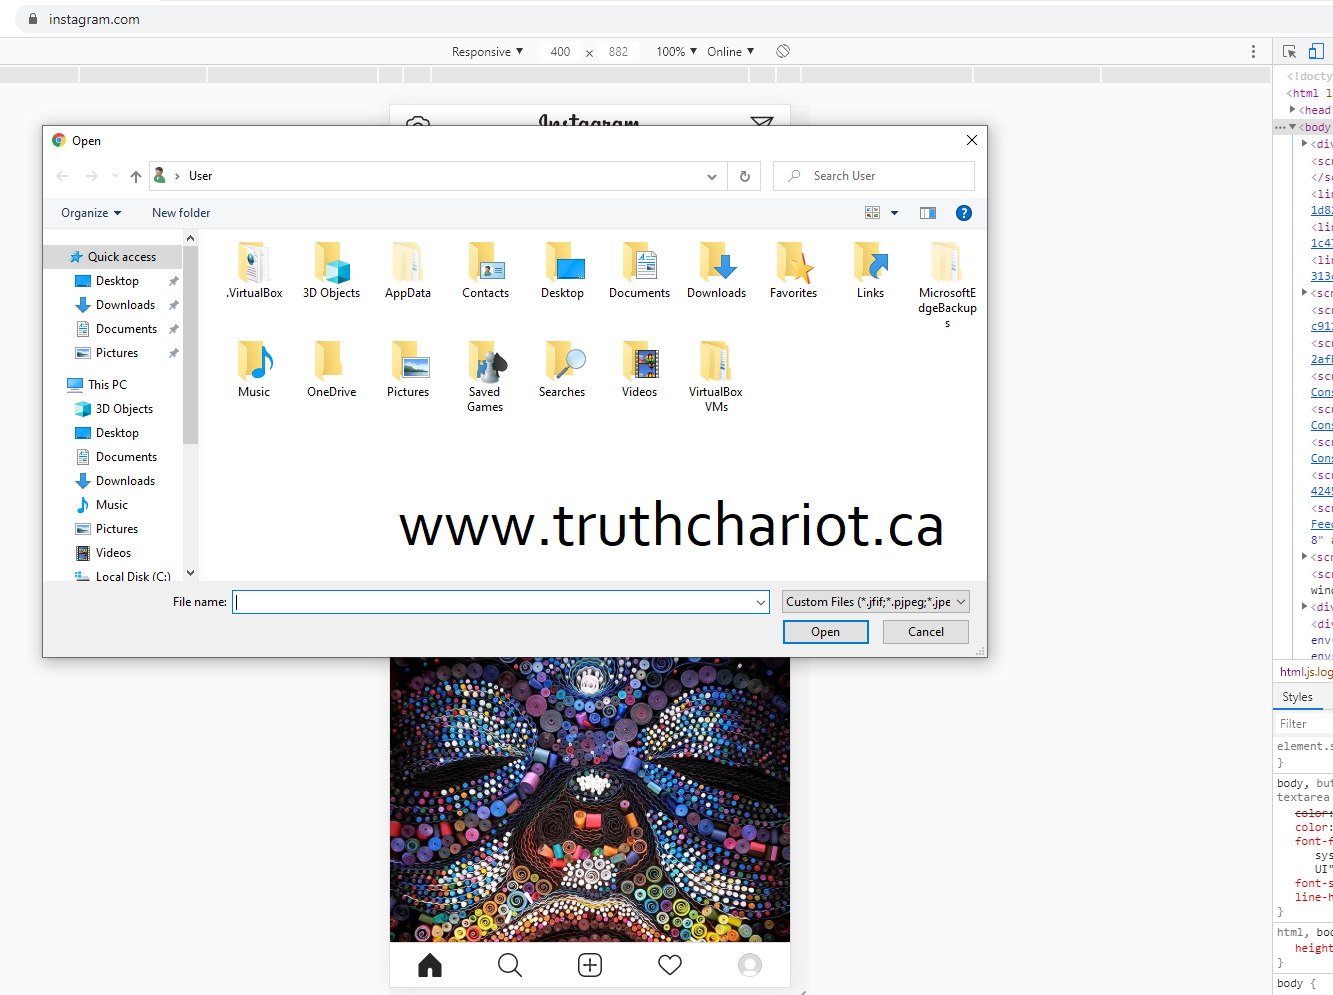This screenshot has width=1333, height=995.
Task: Click the Instagram new post plus icon
Action: 590,965
